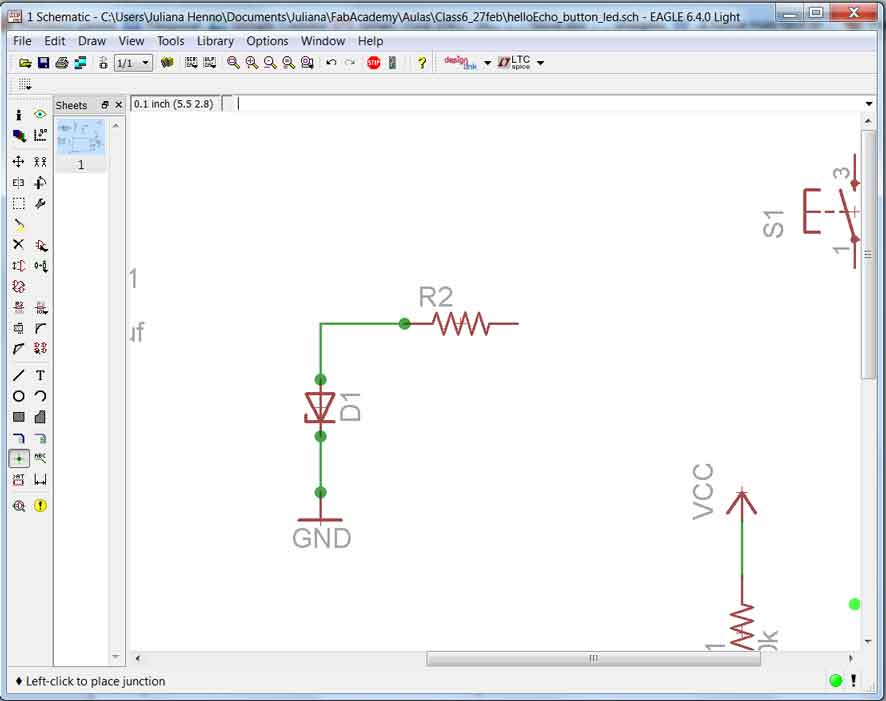The width and height of the screenshot is (886, 701).
Task: Select the Change (wrench) tool
Action: point(40,203)
